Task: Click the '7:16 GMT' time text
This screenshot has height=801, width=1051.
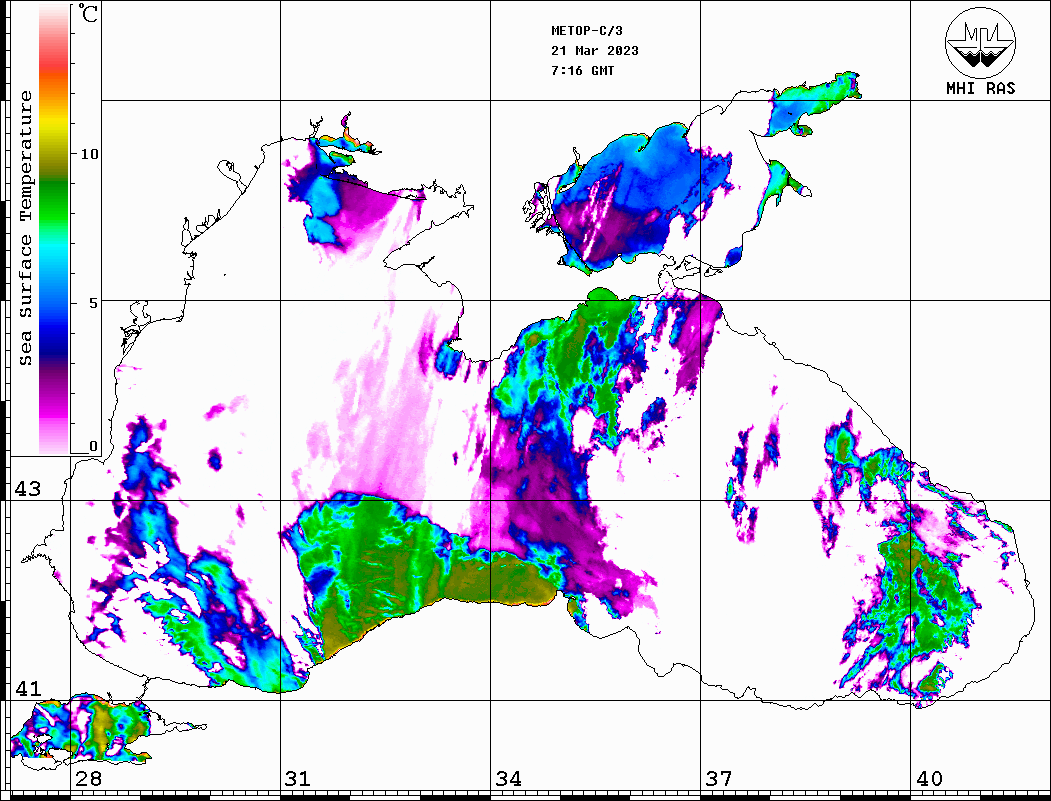Action: coord(582,71)
